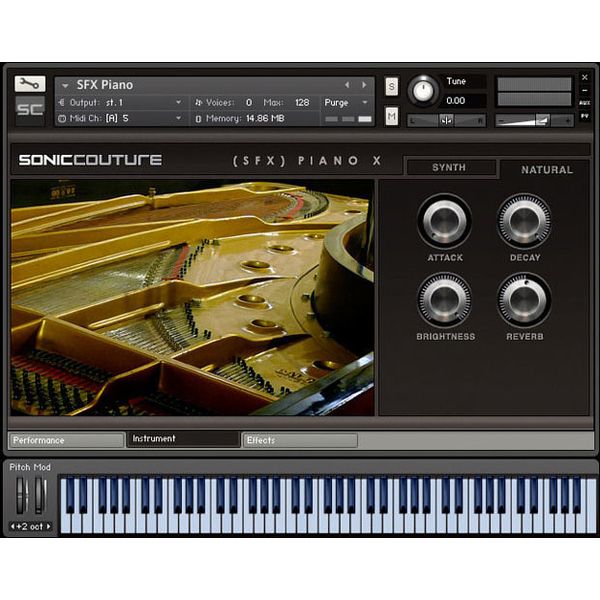Click the Memory 14.86 MB readout

pyautogui.click(x=245, y=119)
